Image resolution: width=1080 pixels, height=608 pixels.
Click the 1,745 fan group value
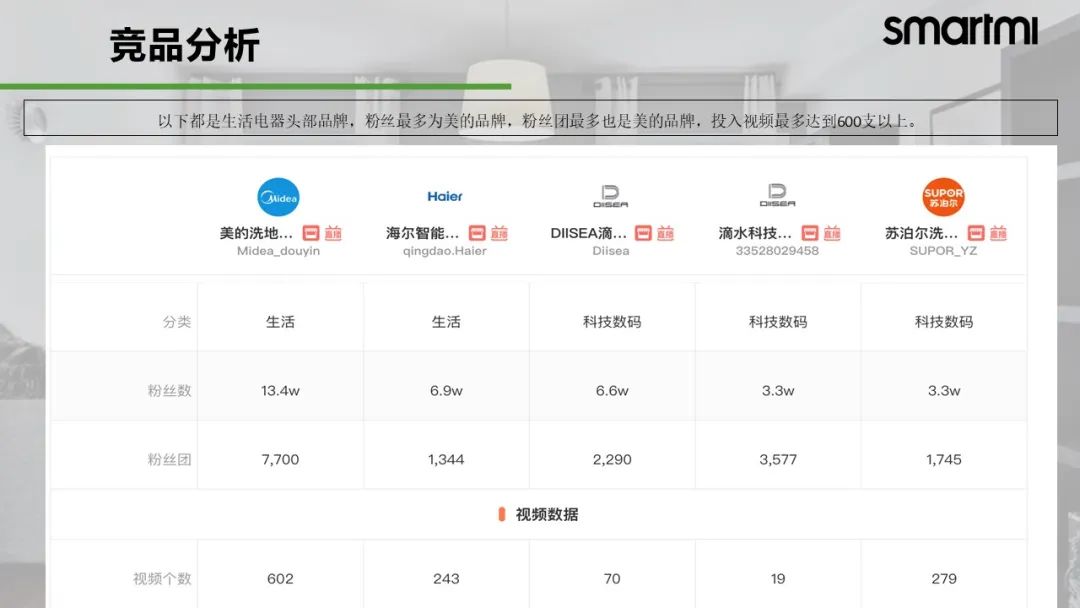944,459
